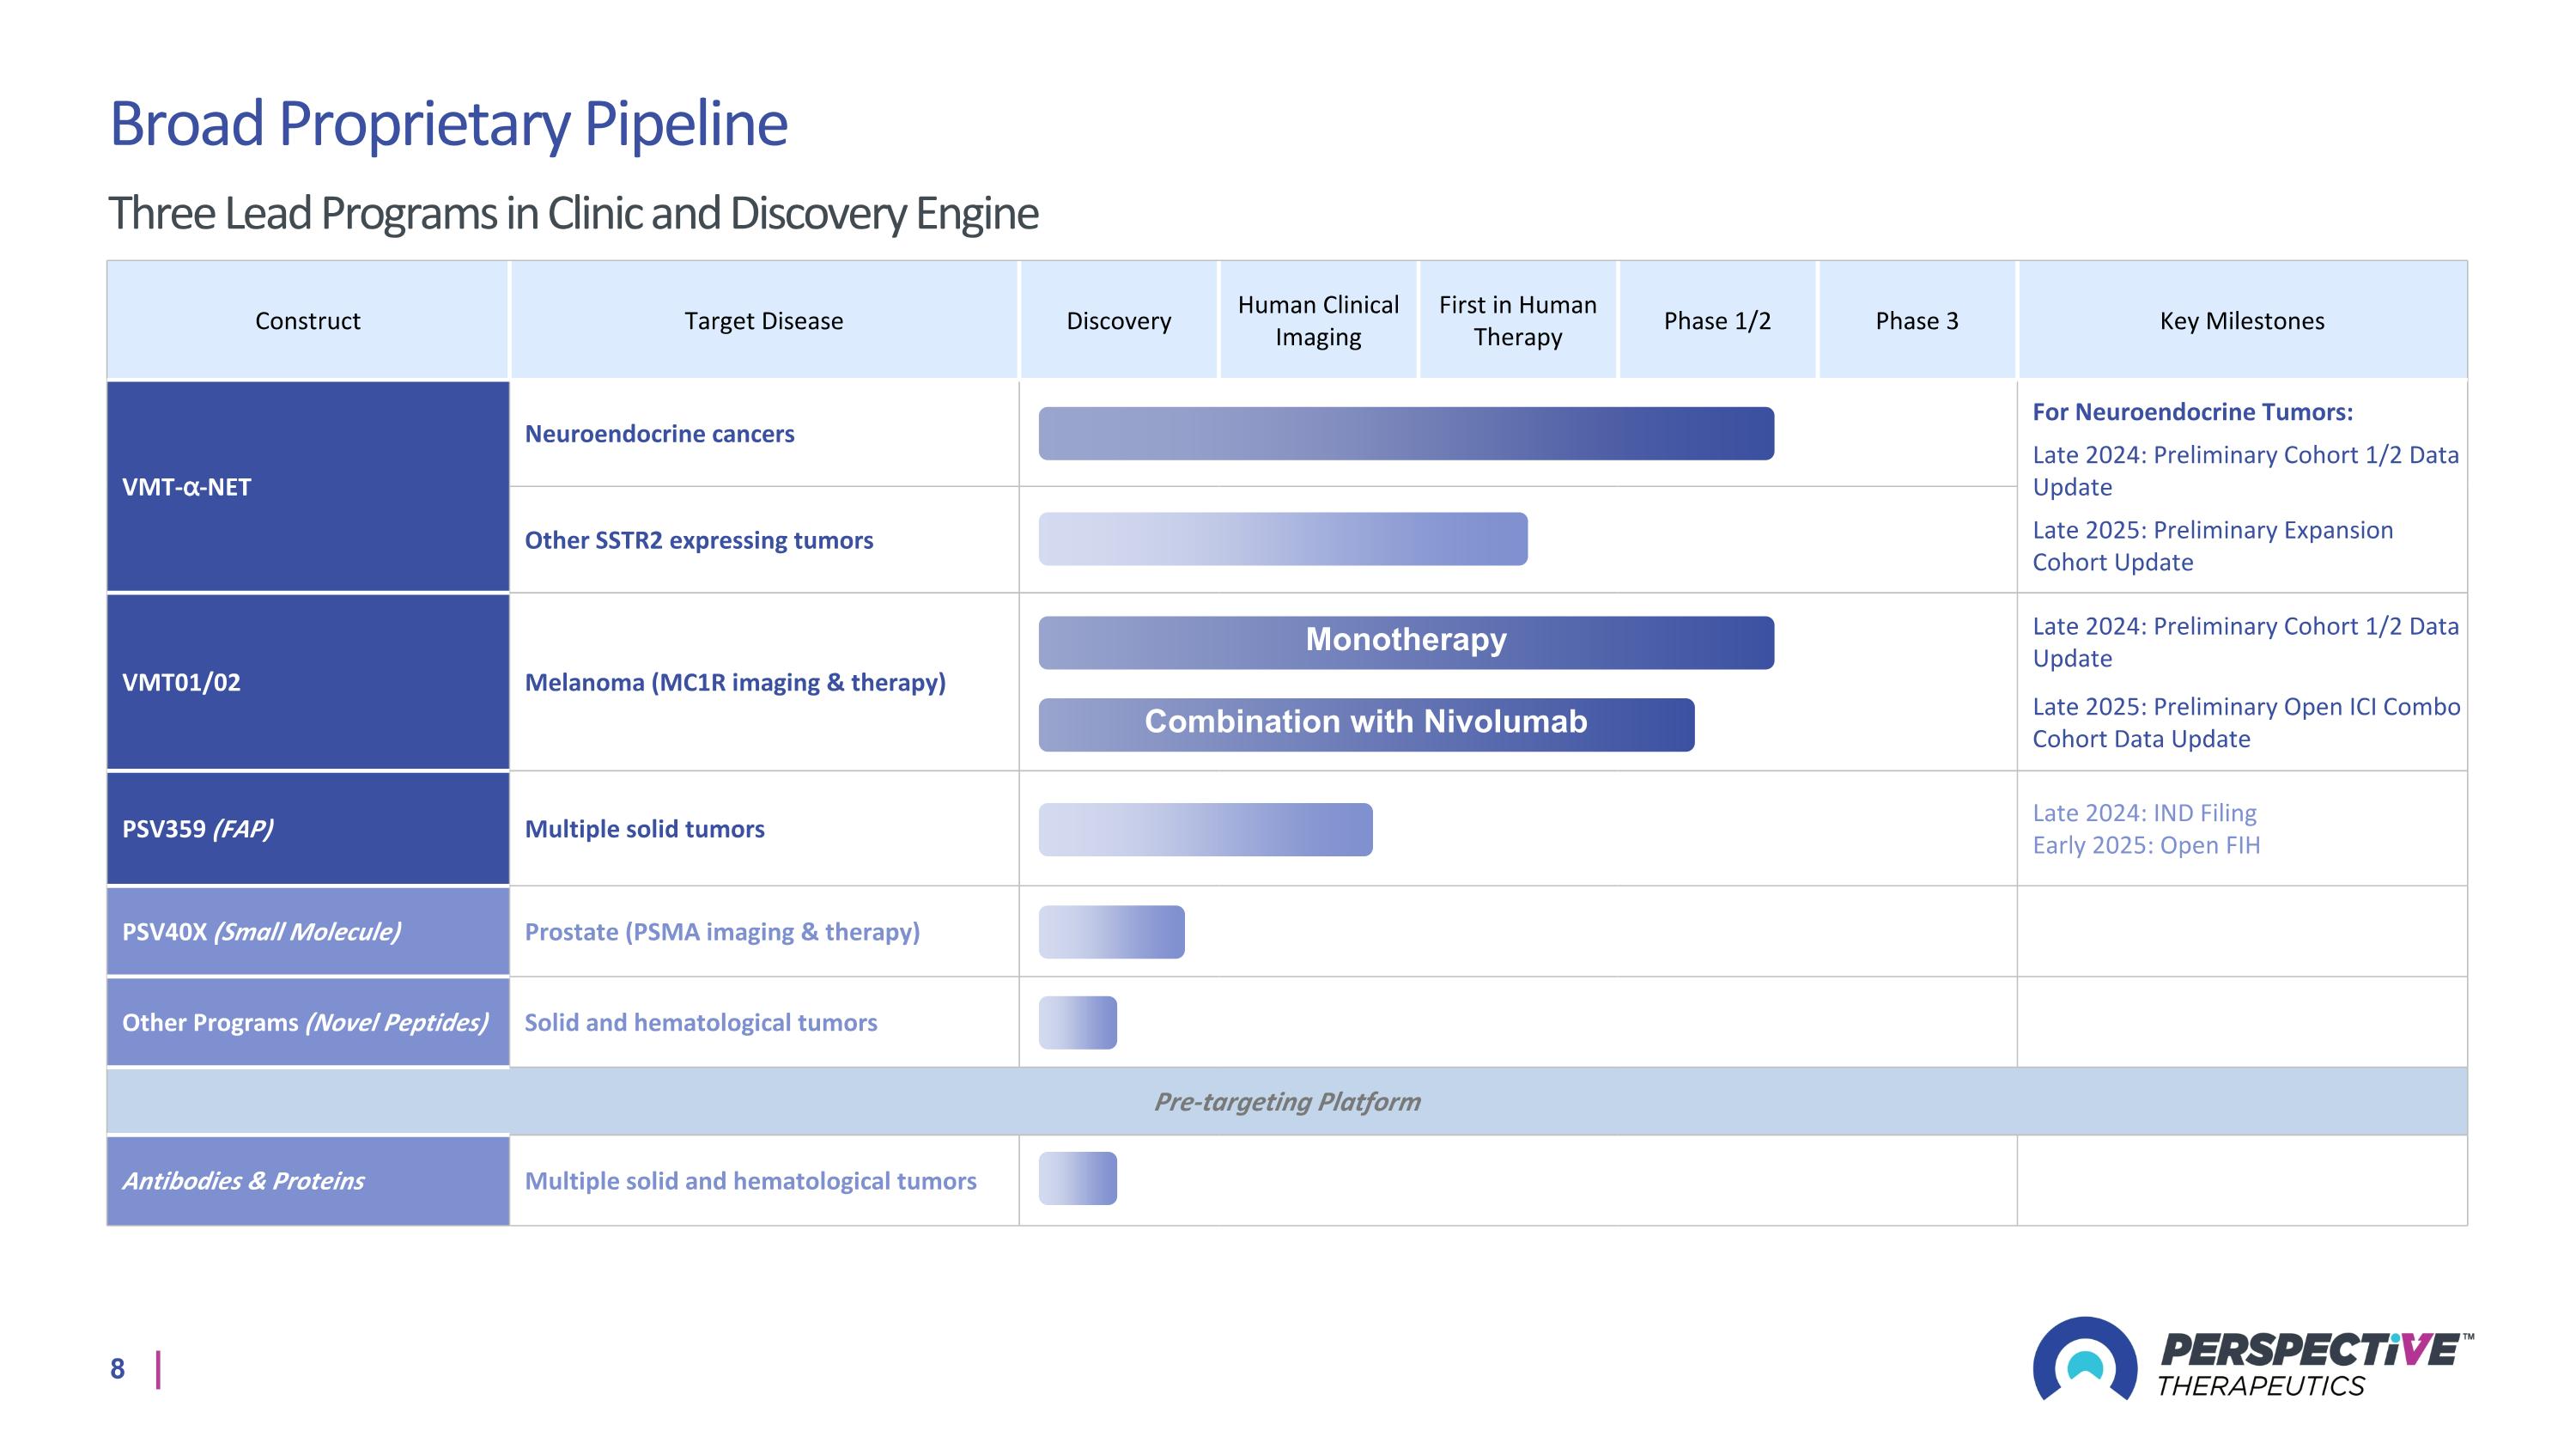Viewport: 2576px width, 1449px height.
Task: Click 'Prostate (PSMA imaging & therapy)' text
Action: [722, 932]
